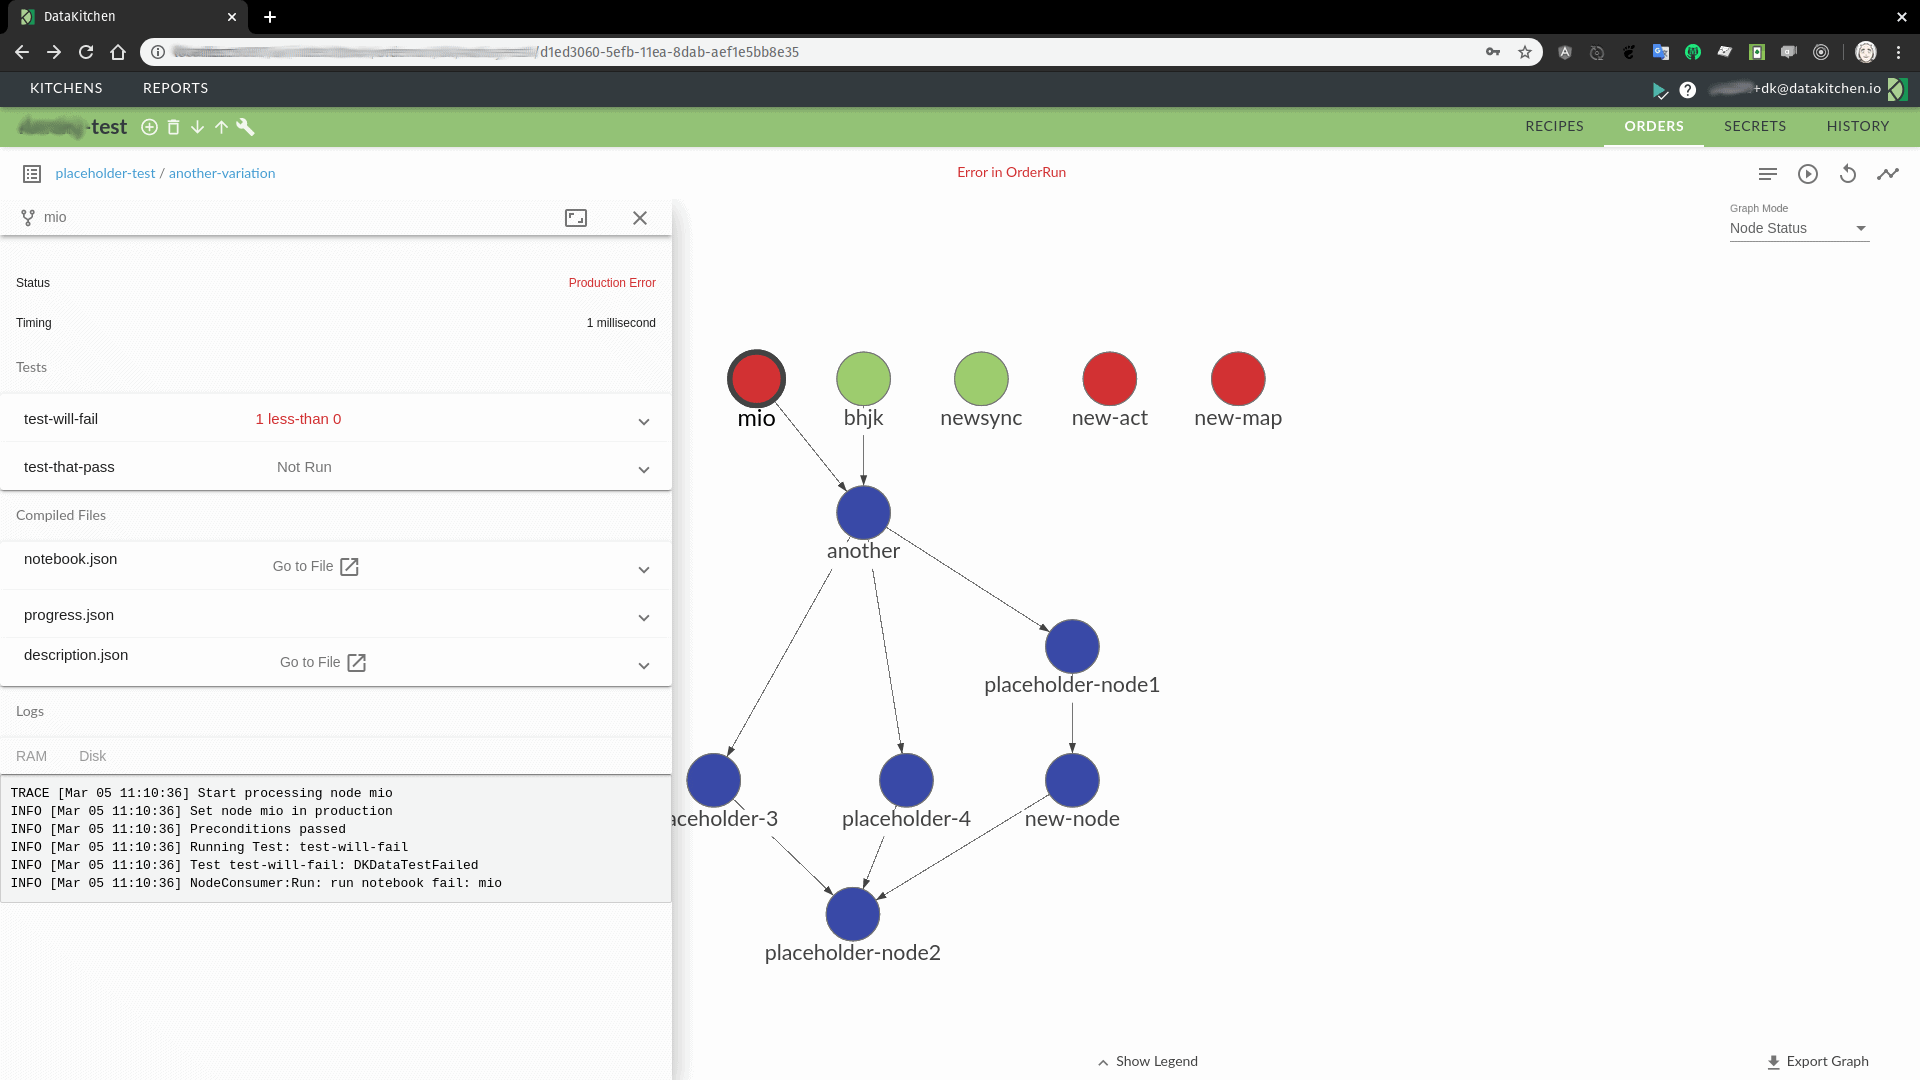Image resolution: width=1920 pixels, height=1080 pixels.
Task: Click the another-variation breadcrumb link
Action: tap(222, 173)
